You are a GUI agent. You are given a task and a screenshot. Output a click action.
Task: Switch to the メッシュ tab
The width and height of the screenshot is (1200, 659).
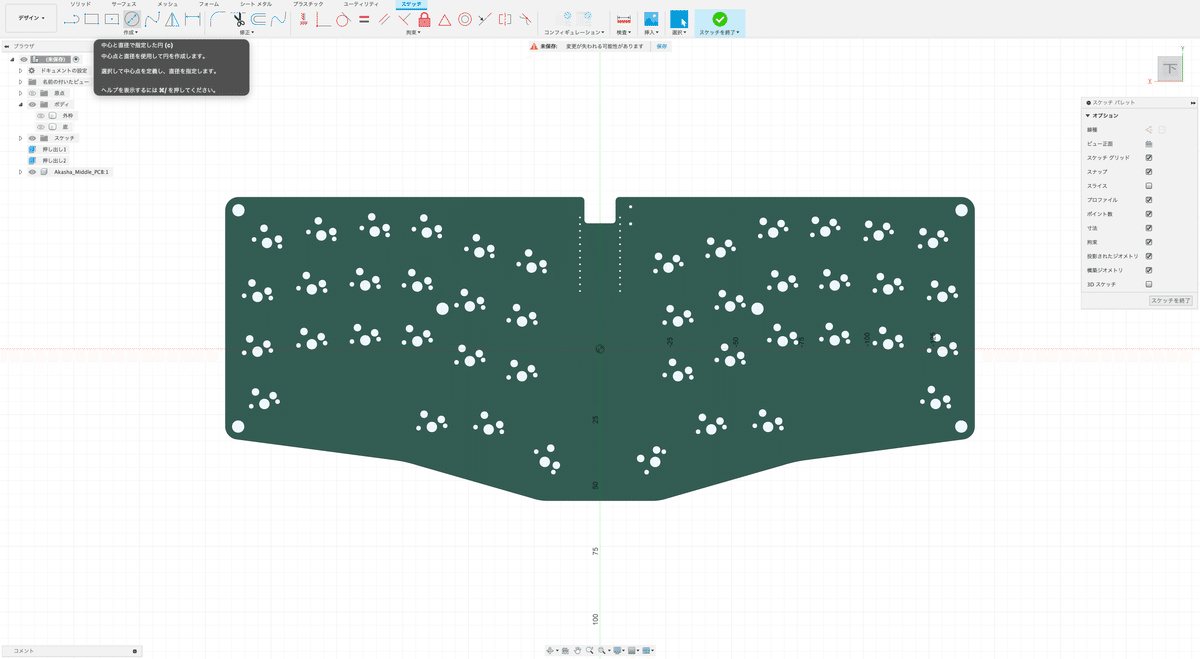[x=167, y=4]
